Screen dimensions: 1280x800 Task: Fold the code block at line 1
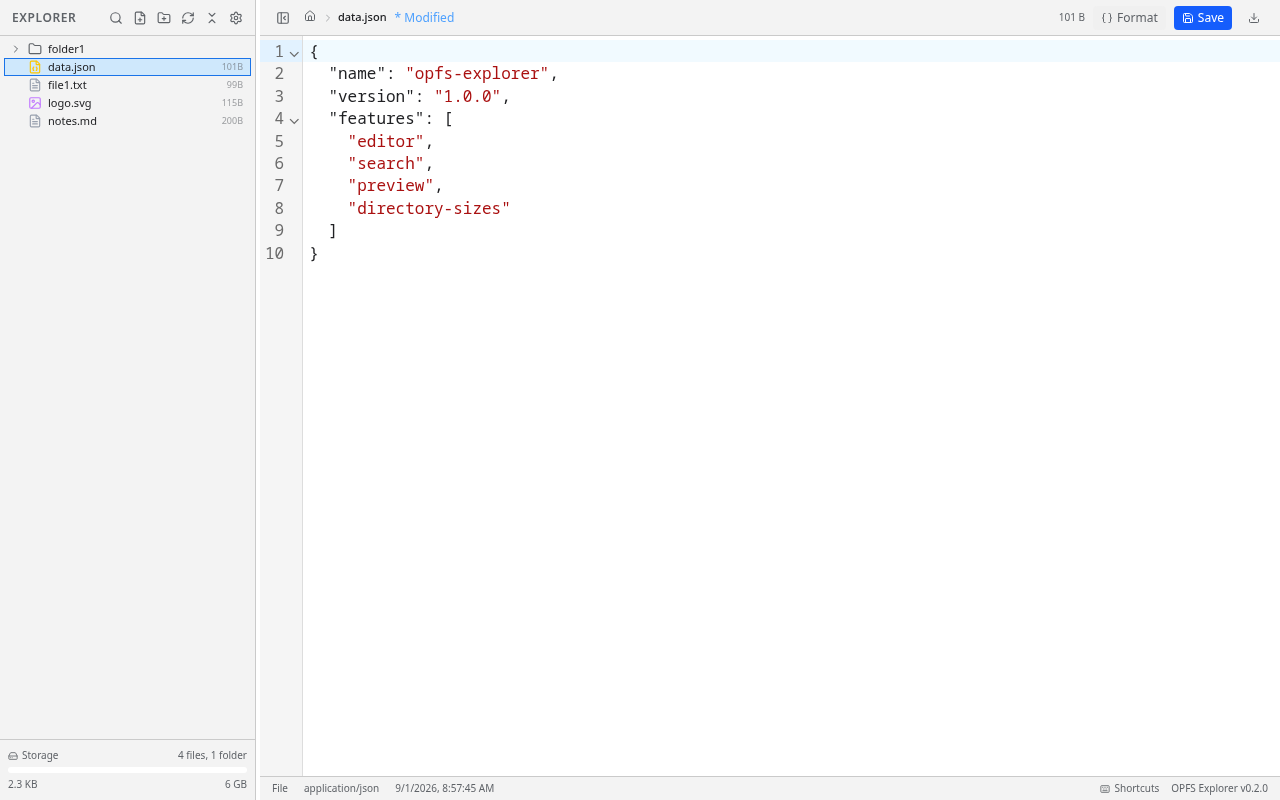[x=294, y=53]
